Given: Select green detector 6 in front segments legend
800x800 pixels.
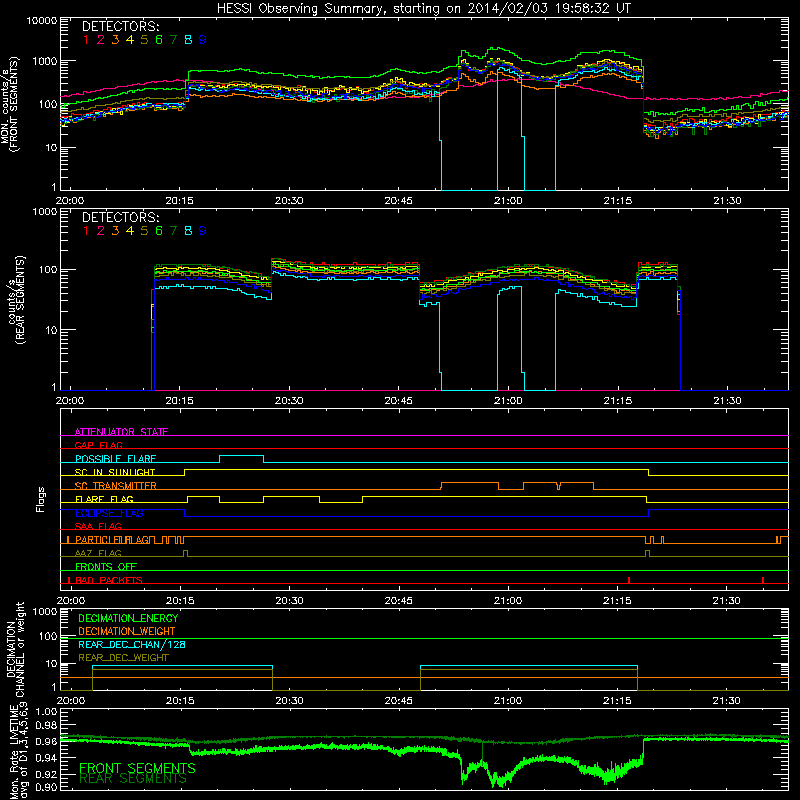Looking at the screenshot, I should coord(159,40).
